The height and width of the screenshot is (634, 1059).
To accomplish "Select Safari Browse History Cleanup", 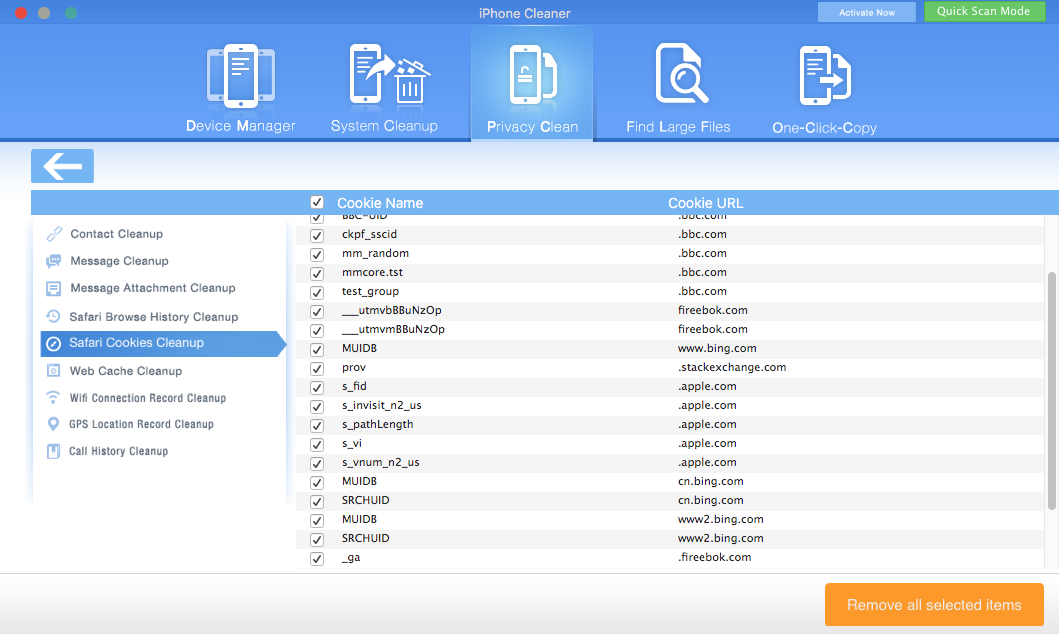I will (x=153, y=317).
